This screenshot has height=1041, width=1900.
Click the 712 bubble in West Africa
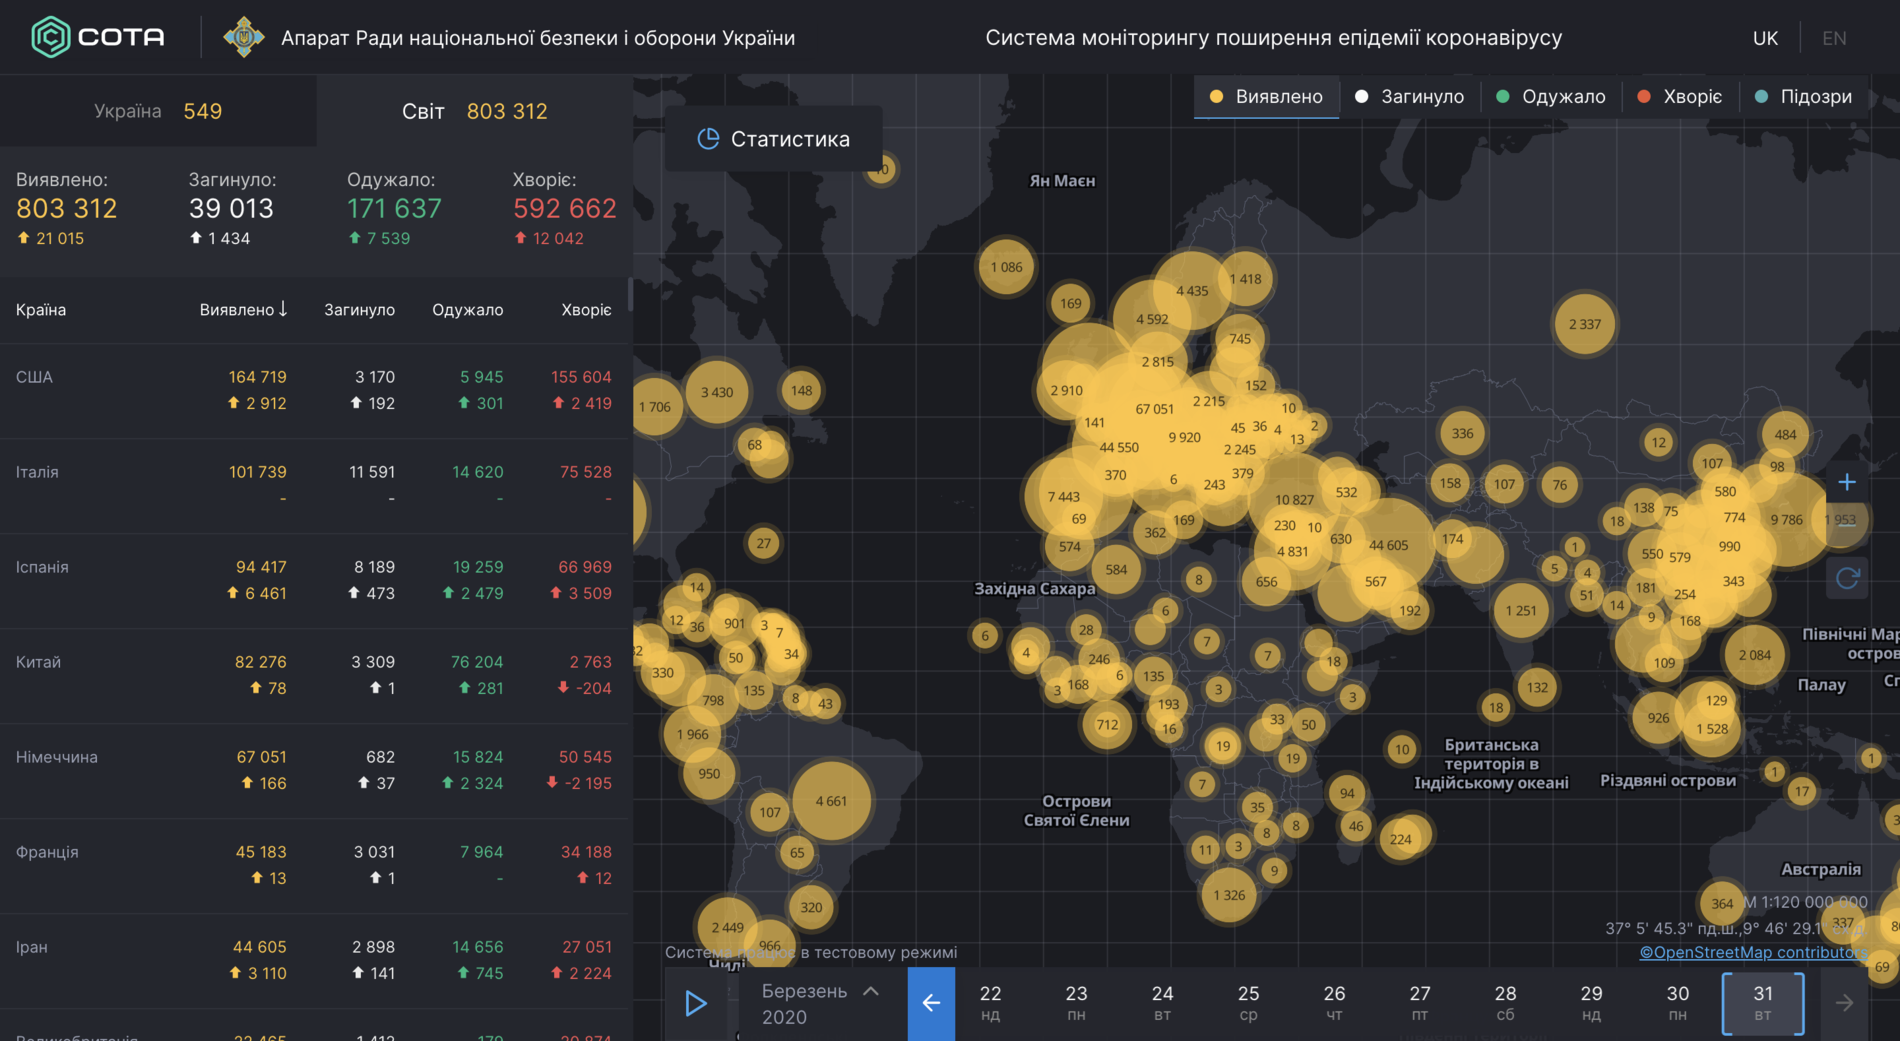[1107, 724]
